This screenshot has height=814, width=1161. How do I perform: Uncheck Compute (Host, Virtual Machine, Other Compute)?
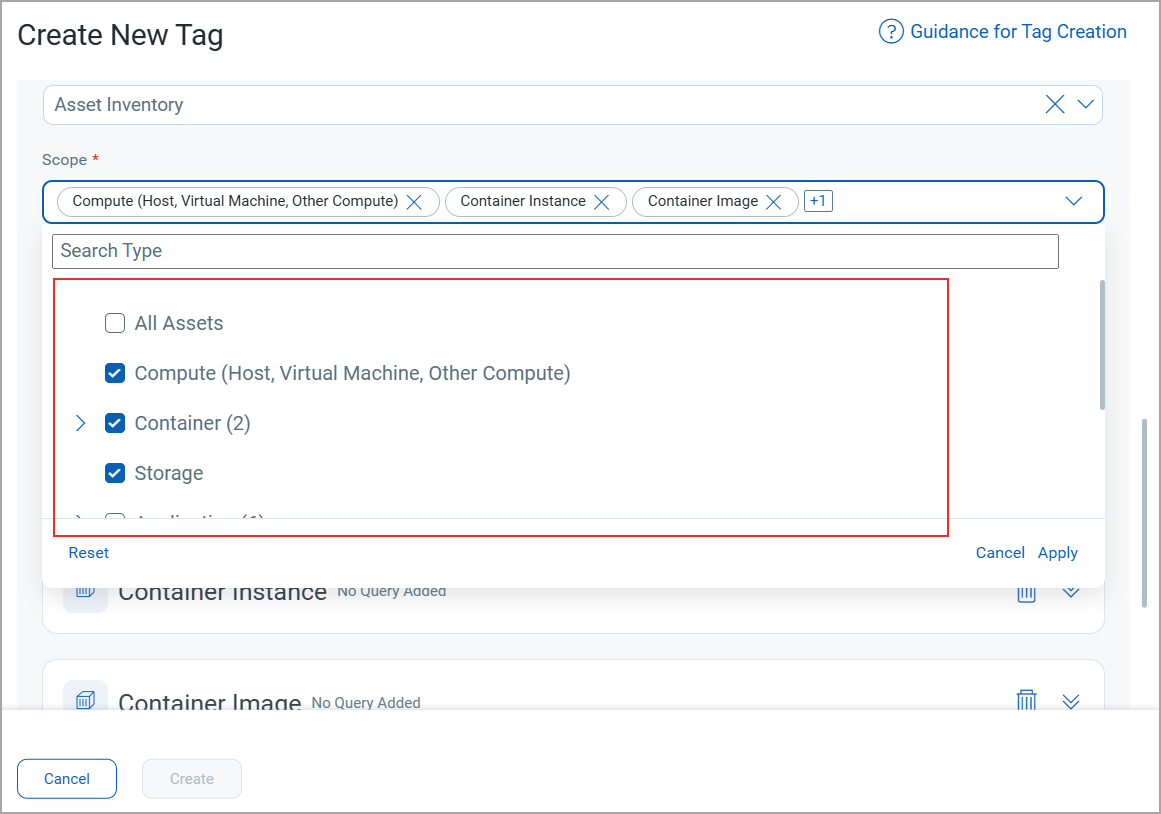pos(115,373)
